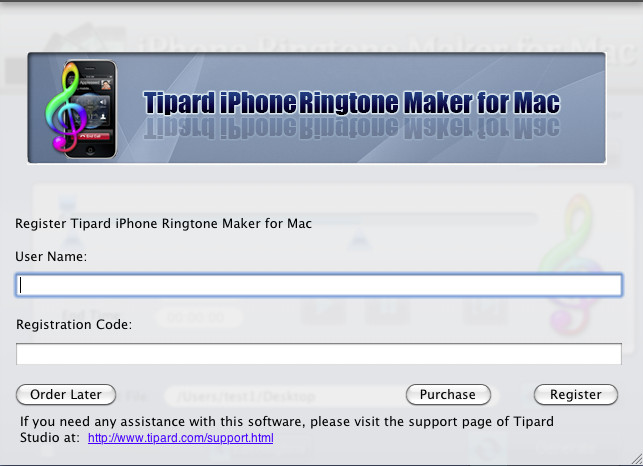The height and width of the screenshot is (466, 643).
Task: Click the Register Tipard iPhone Ringtone Maker heading
Action: (x=163, y=224)
